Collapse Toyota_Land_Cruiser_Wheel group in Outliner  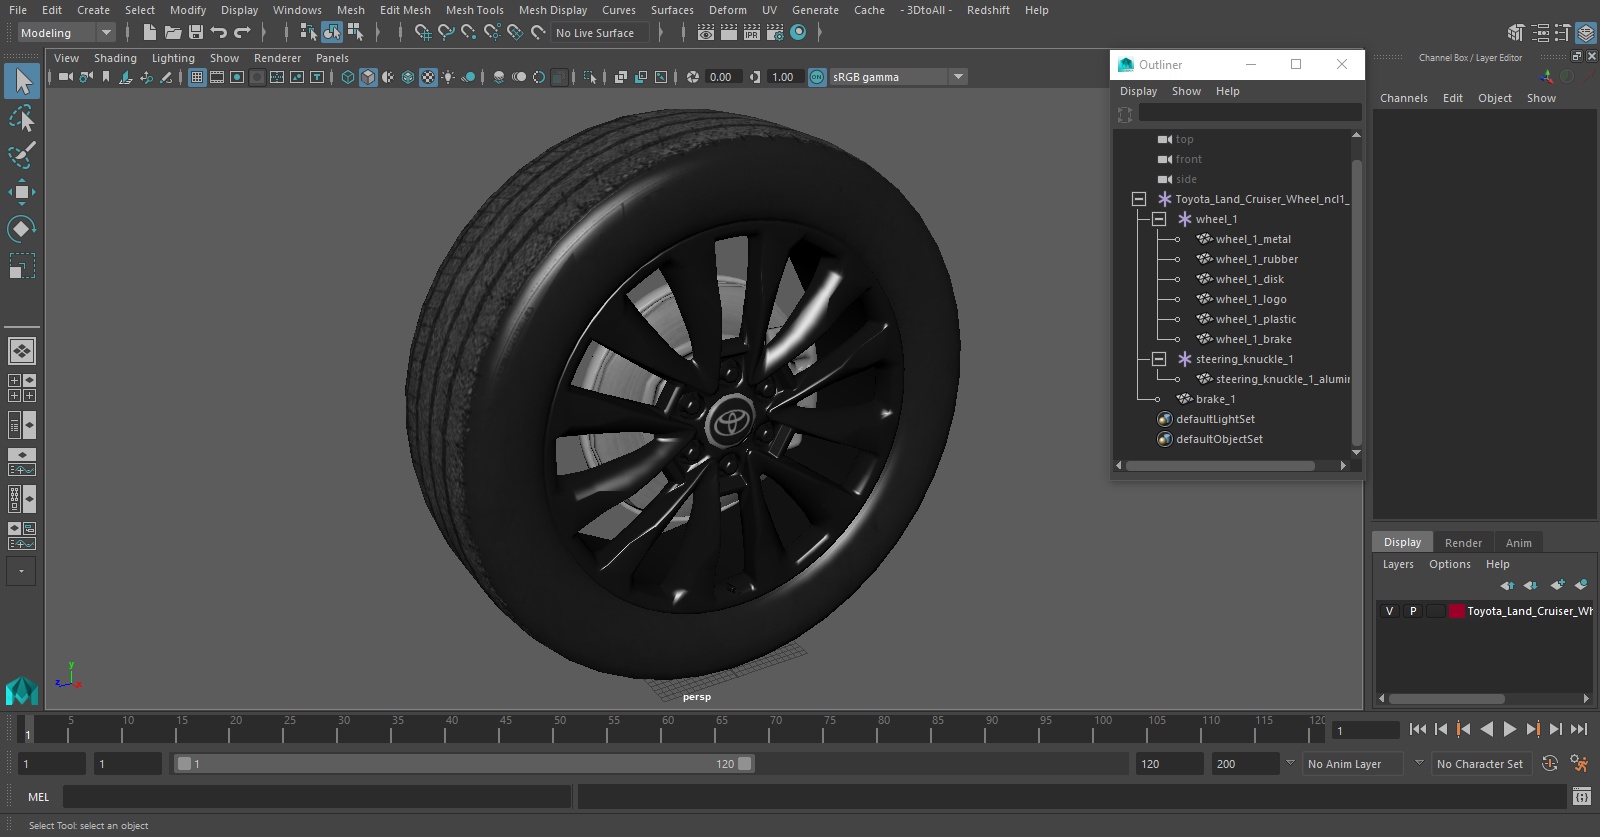point(1138,199)
